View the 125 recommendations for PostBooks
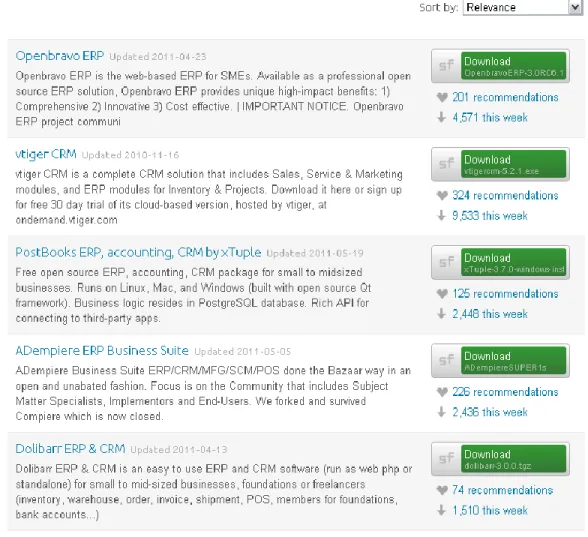This screenshot has width=588, height=537. [505, 294]
